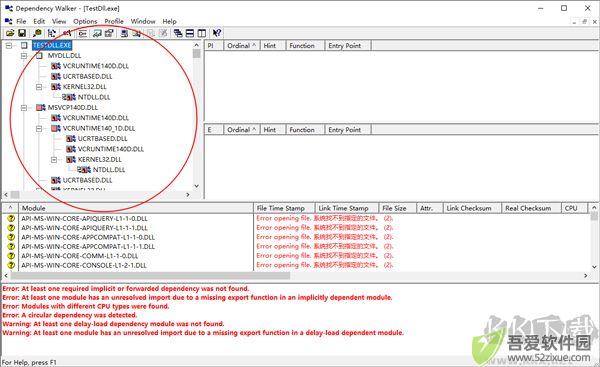Click the context Help arrow-question toolbar icon
This screenshot has height=367, width=600.
click(x=217, y=33)
